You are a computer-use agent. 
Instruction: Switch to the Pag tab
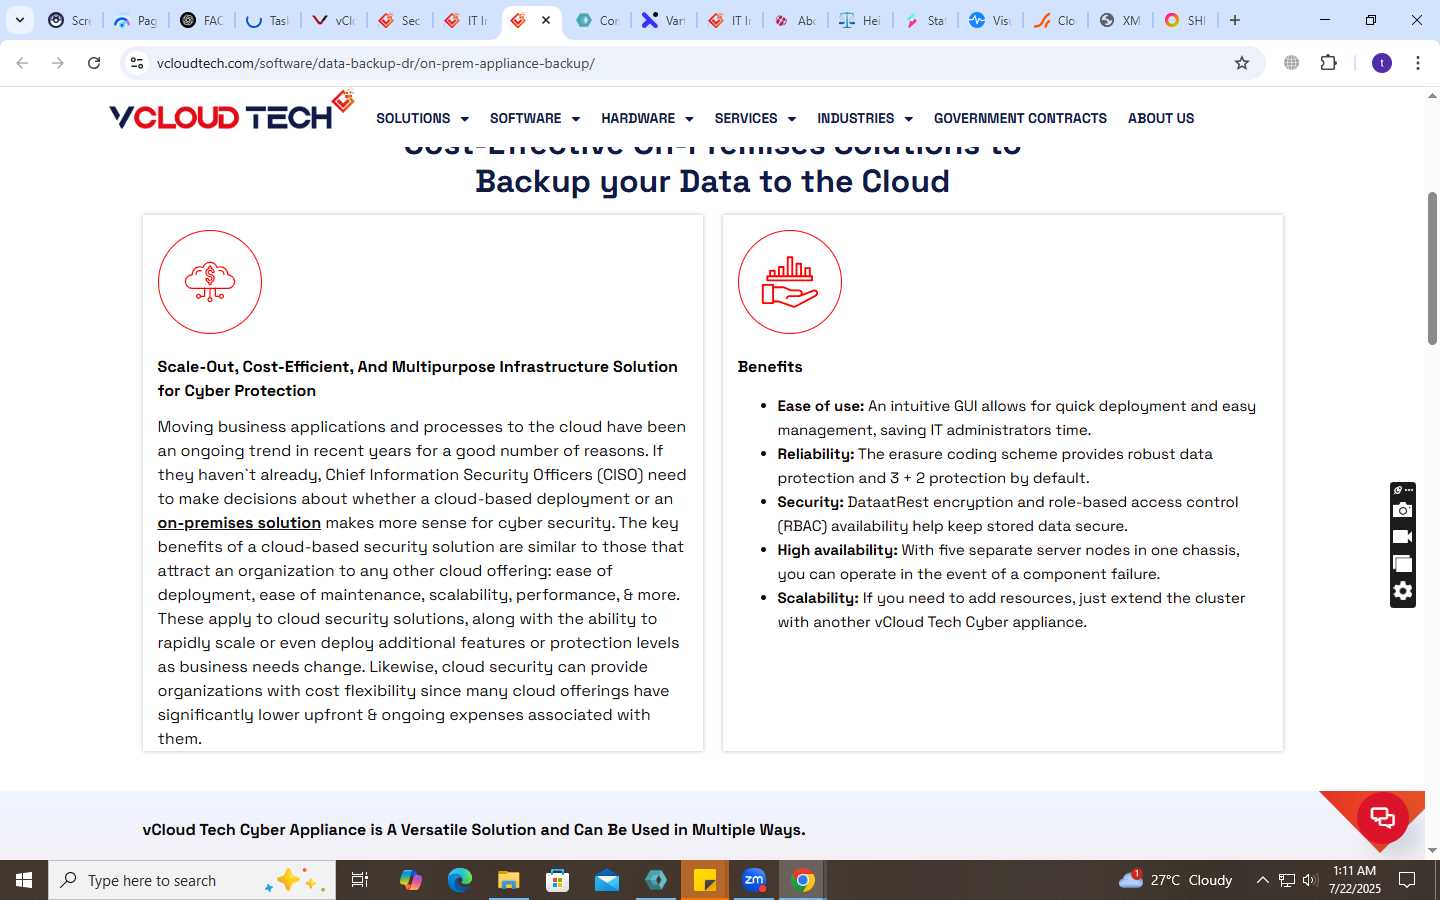click(136, 20)
